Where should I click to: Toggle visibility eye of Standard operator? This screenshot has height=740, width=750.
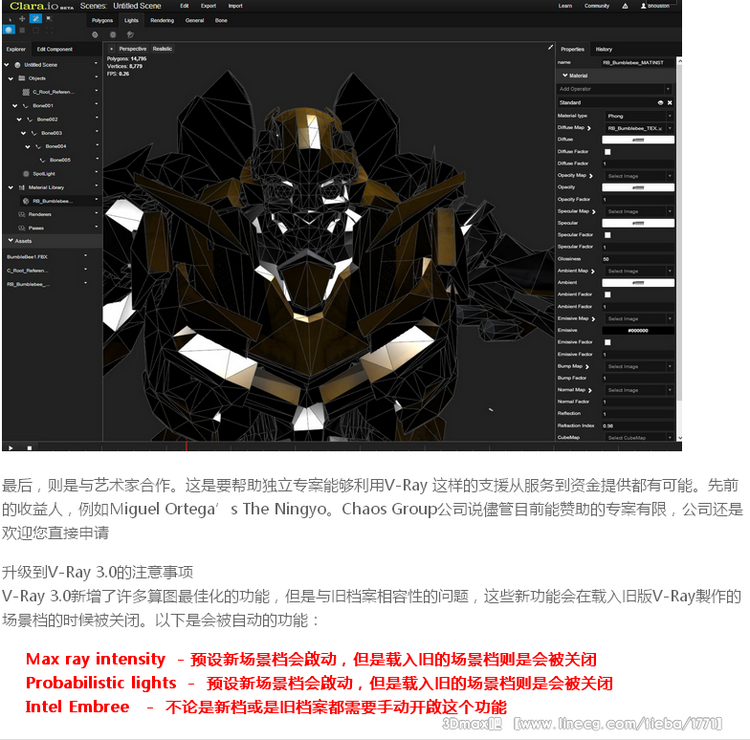pyautogui.click(x=661, y=103)
